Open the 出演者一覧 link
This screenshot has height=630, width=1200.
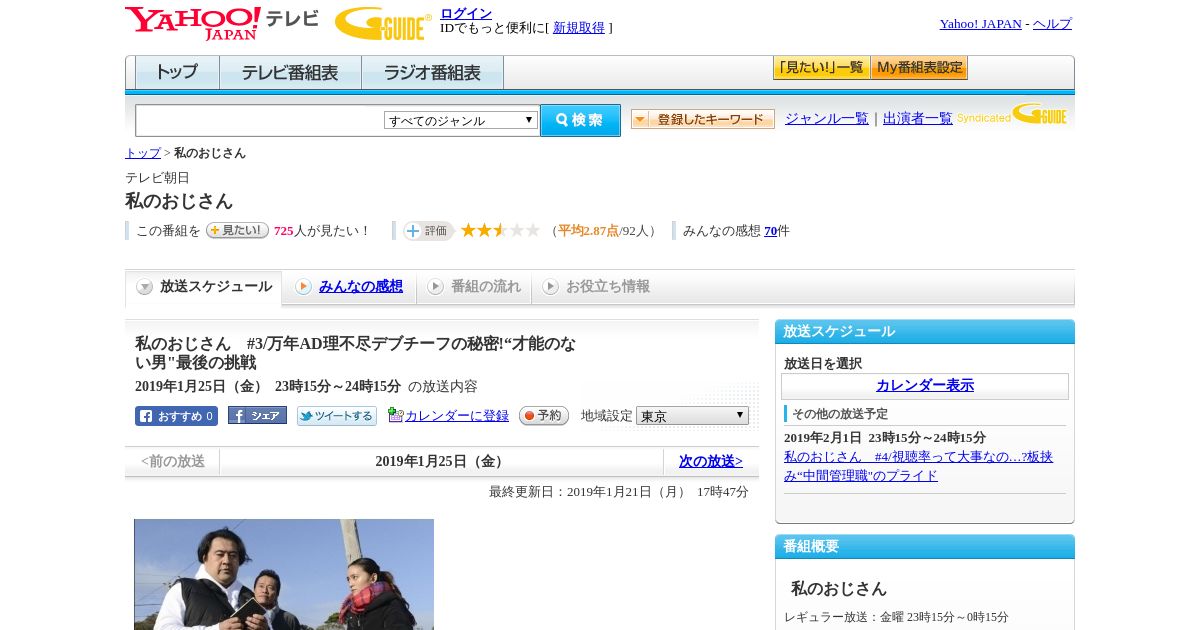tap(918, 119)
